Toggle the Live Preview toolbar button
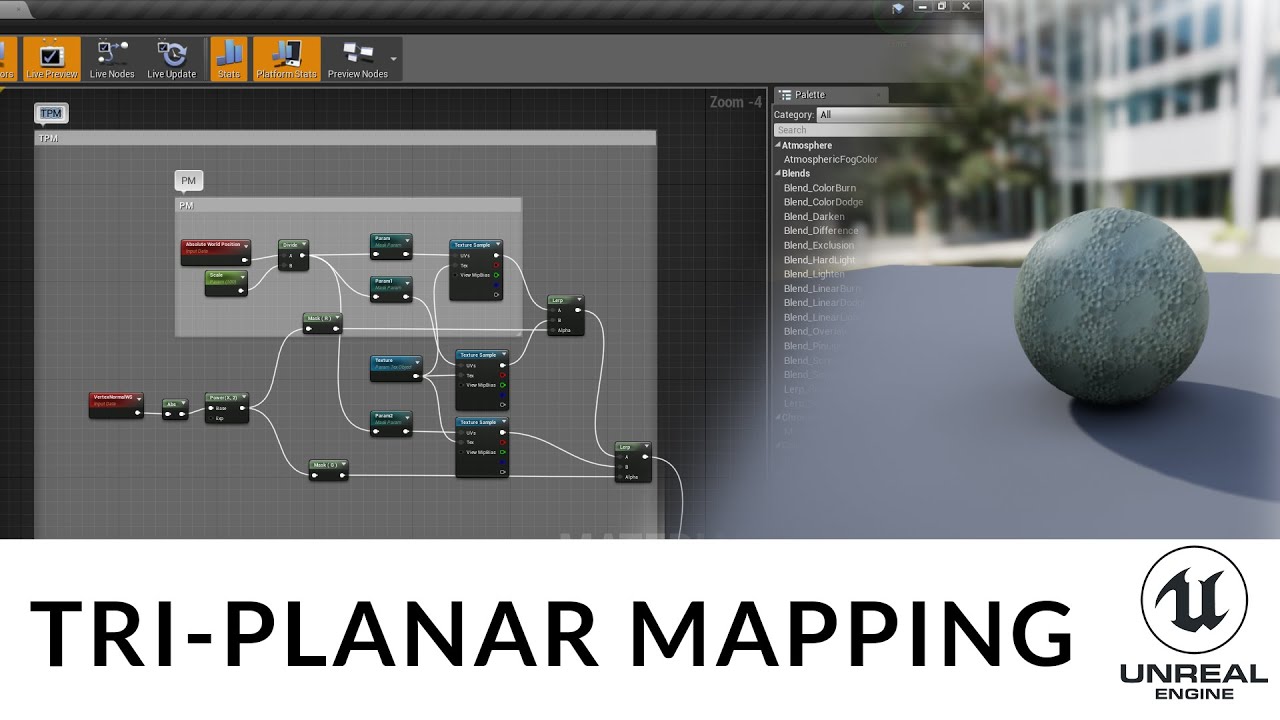The height and width of the screenshot is (720, 1280). (51, 59)
